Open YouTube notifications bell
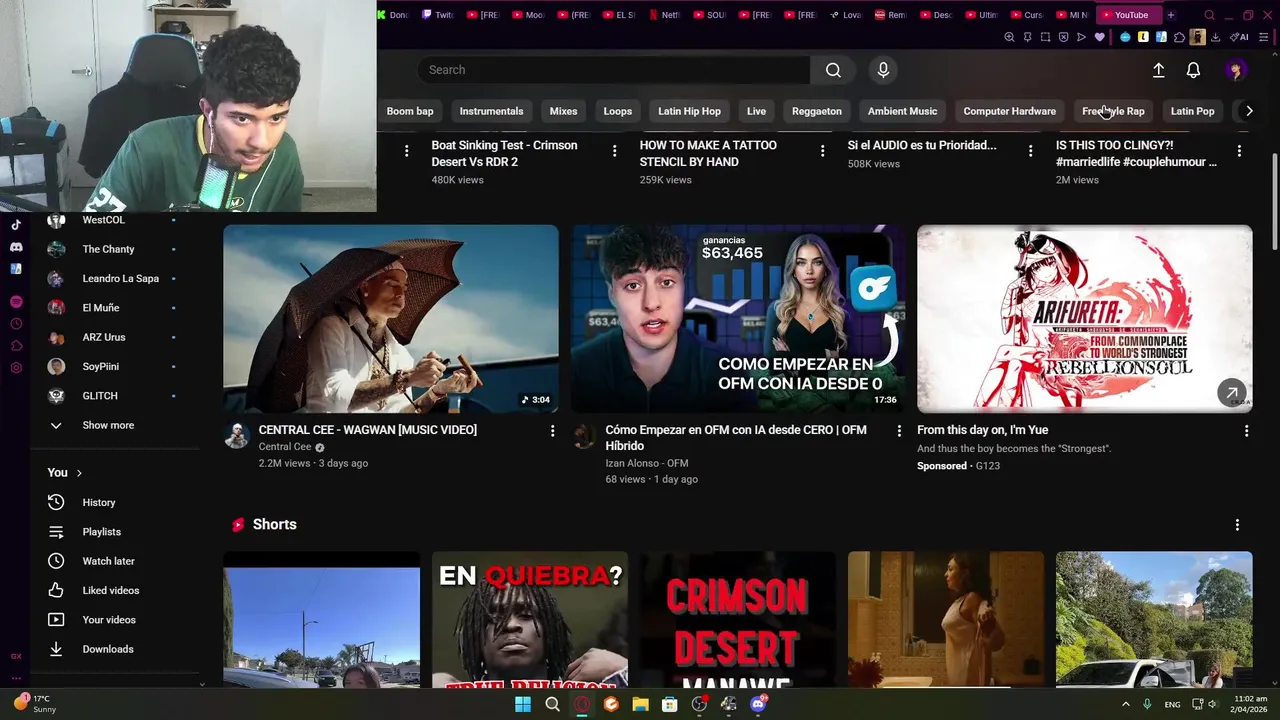Image resolution: width=1280 pixels, height=720 pixels. coord(1193,70)
